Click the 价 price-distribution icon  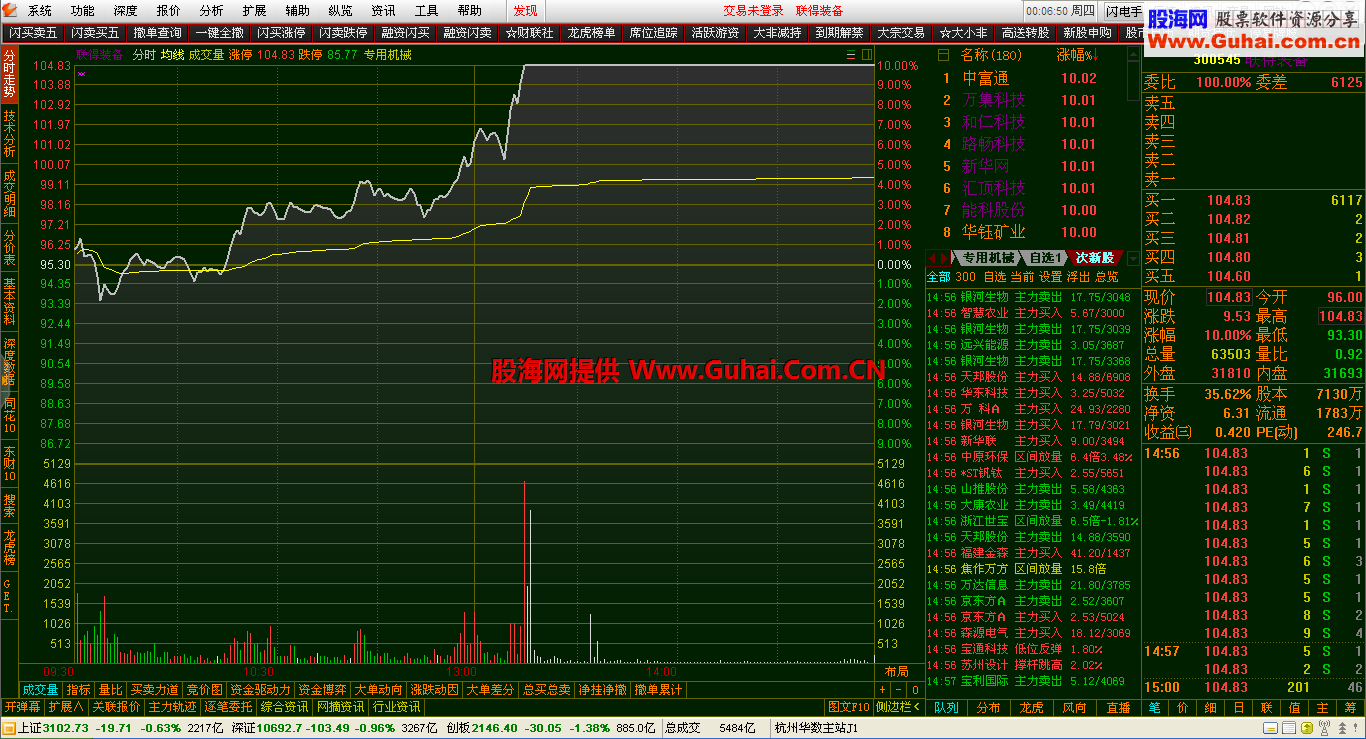click(1182, 708)
